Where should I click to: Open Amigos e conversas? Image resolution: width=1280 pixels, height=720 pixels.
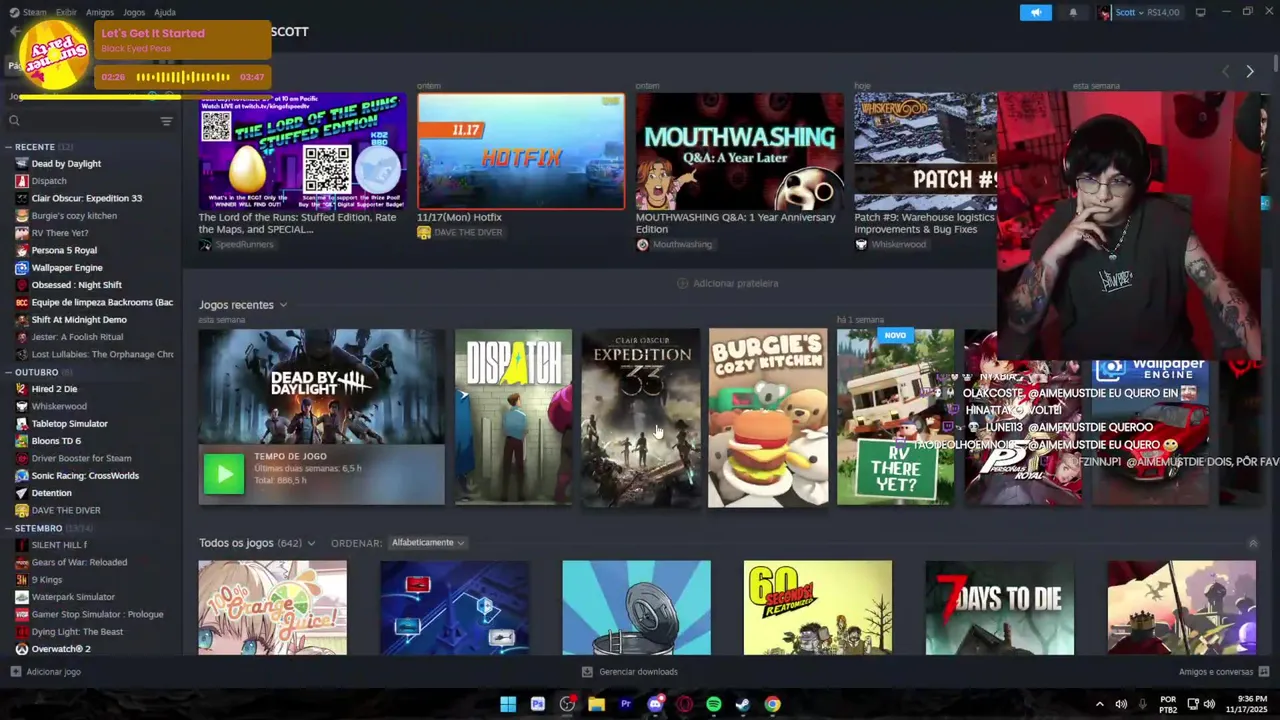point(1224,672)
